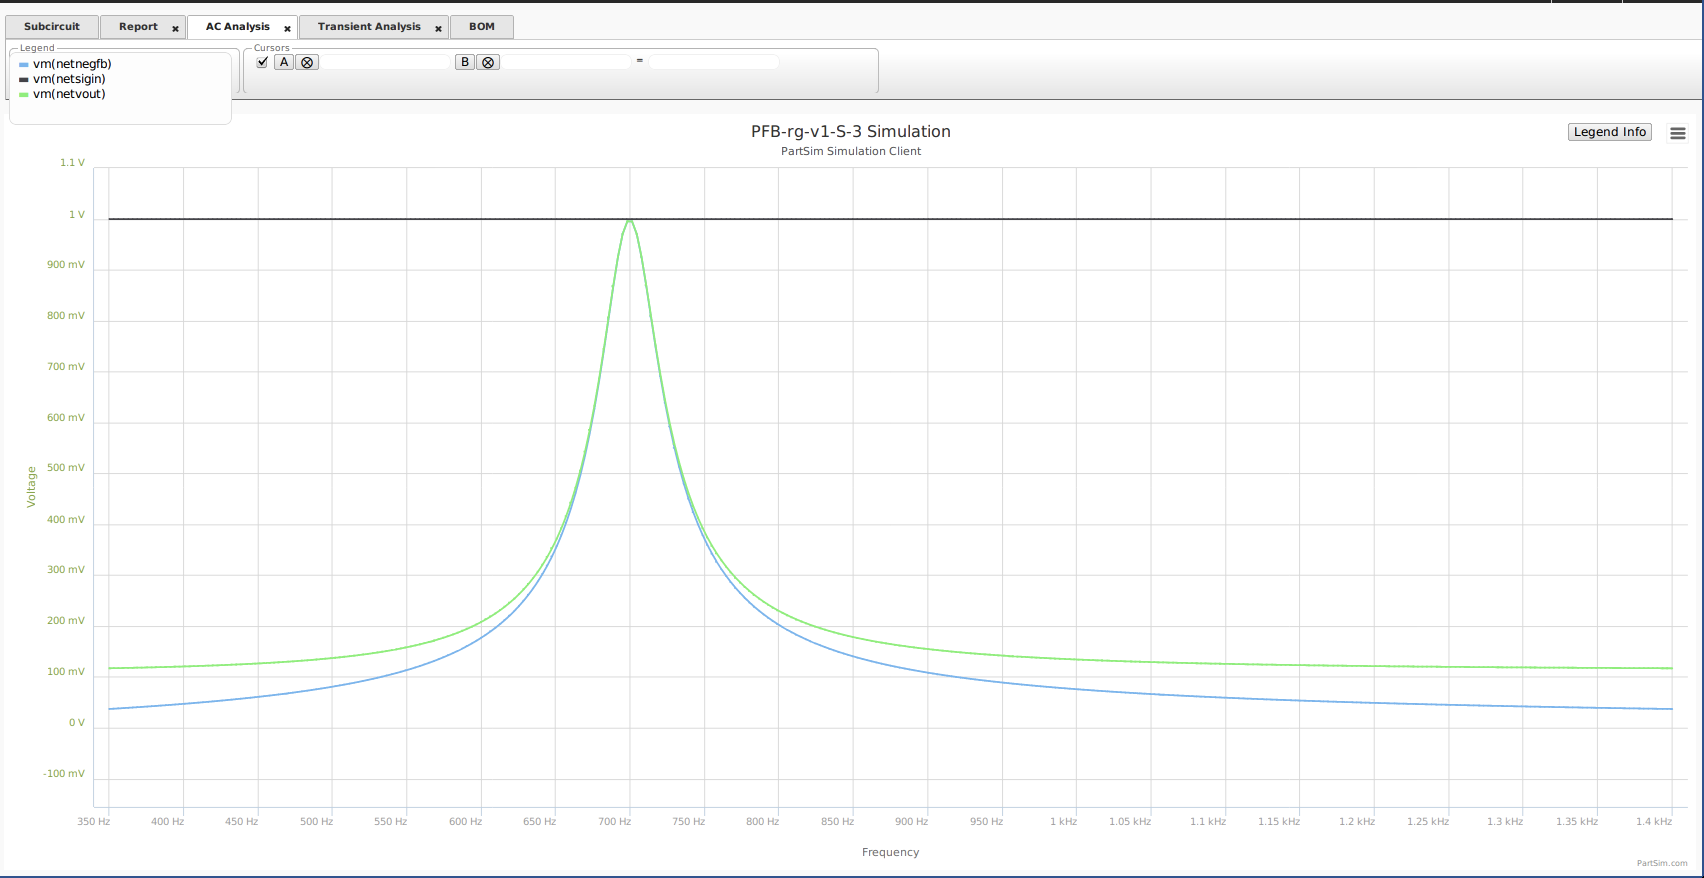Click the Voltage axis label
The image size is (1704, 878).
pyautogui.click(x=31, y=487)
